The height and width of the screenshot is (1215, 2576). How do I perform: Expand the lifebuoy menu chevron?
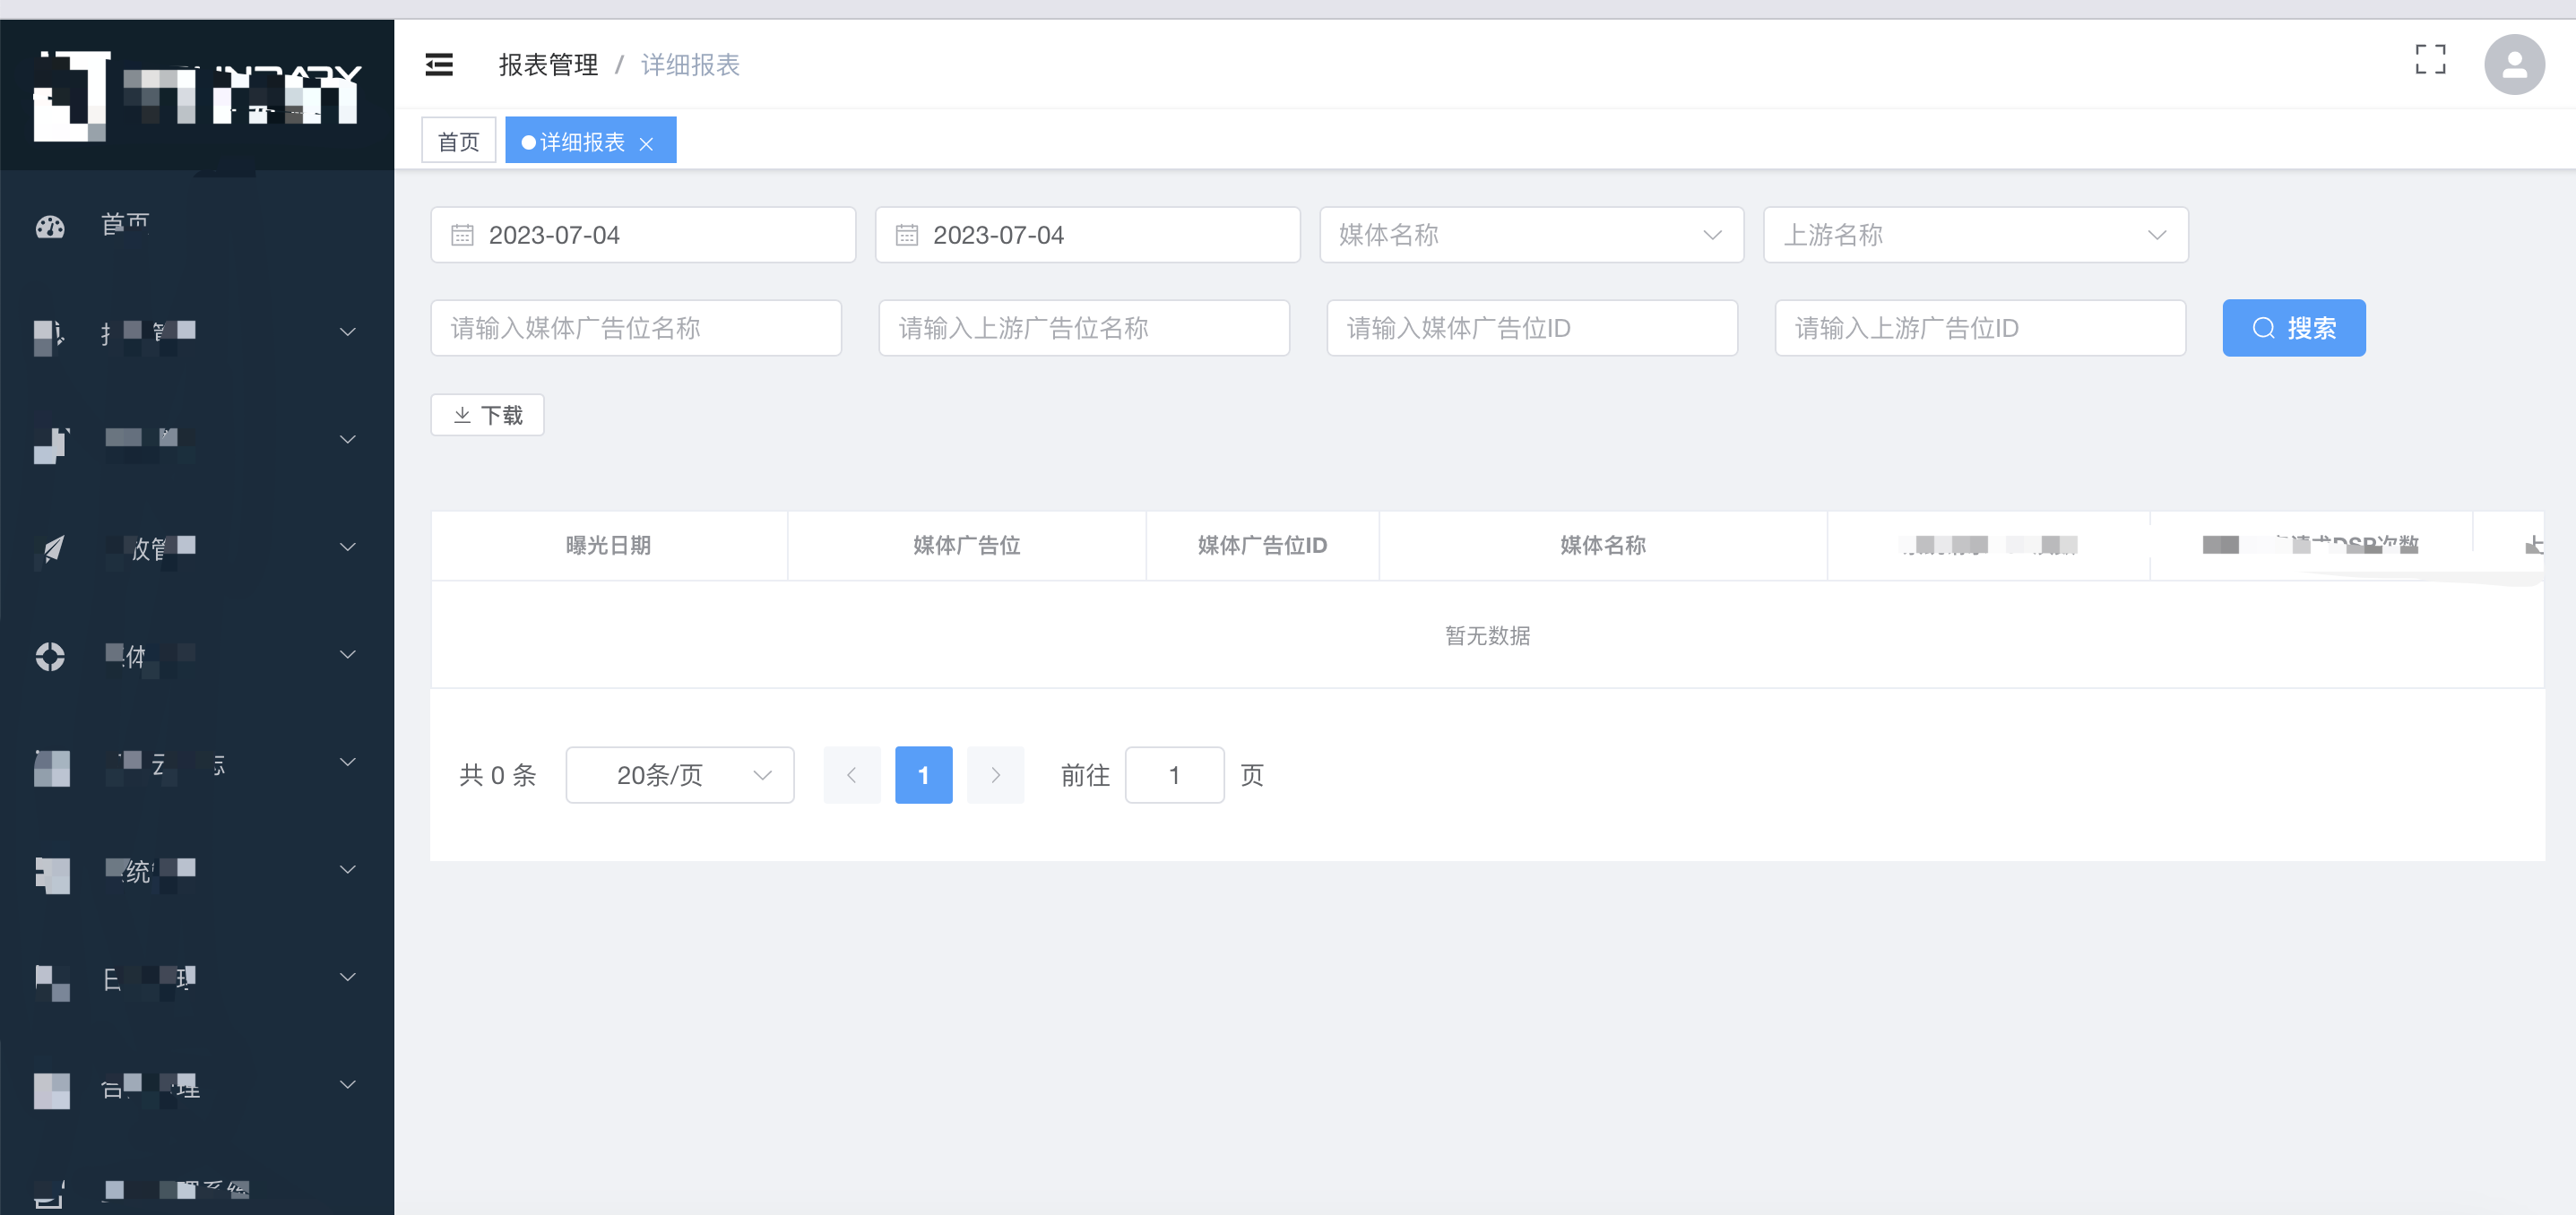tap(347, 655)
